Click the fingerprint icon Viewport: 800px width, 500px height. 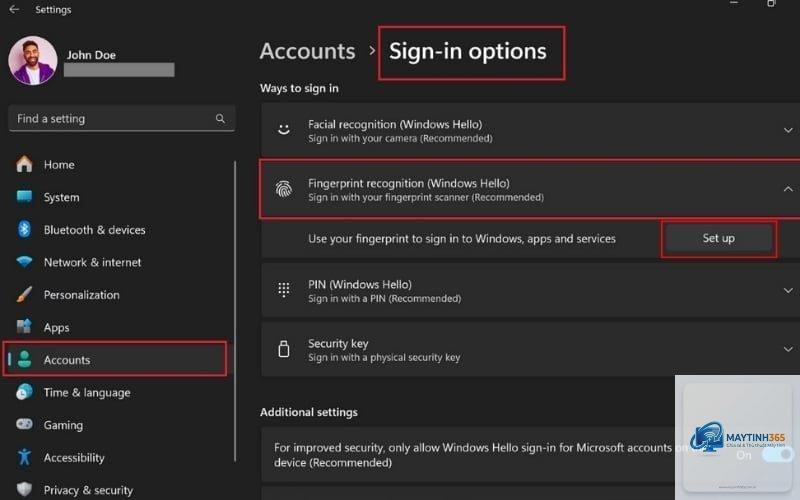point(284,189)
